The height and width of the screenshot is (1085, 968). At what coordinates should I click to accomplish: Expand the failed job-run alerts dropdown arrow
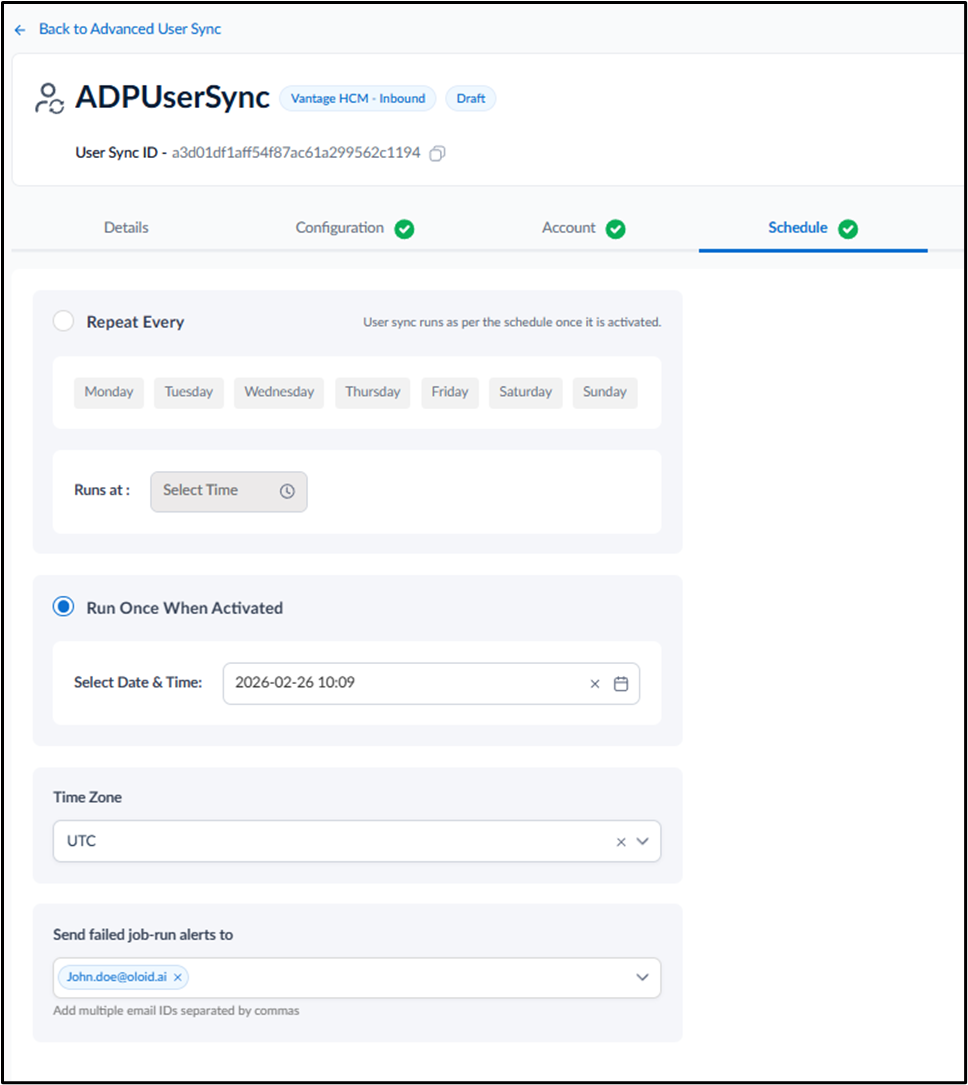pyautogui.click(x=643, y=977)
